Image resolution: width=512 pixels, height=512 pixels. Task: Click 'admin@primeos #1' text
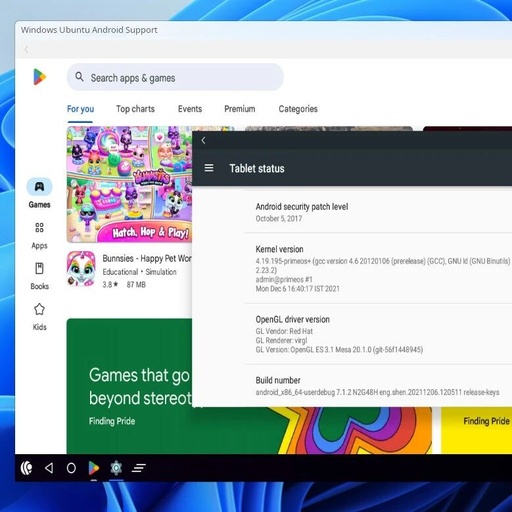tap(284, 279)
